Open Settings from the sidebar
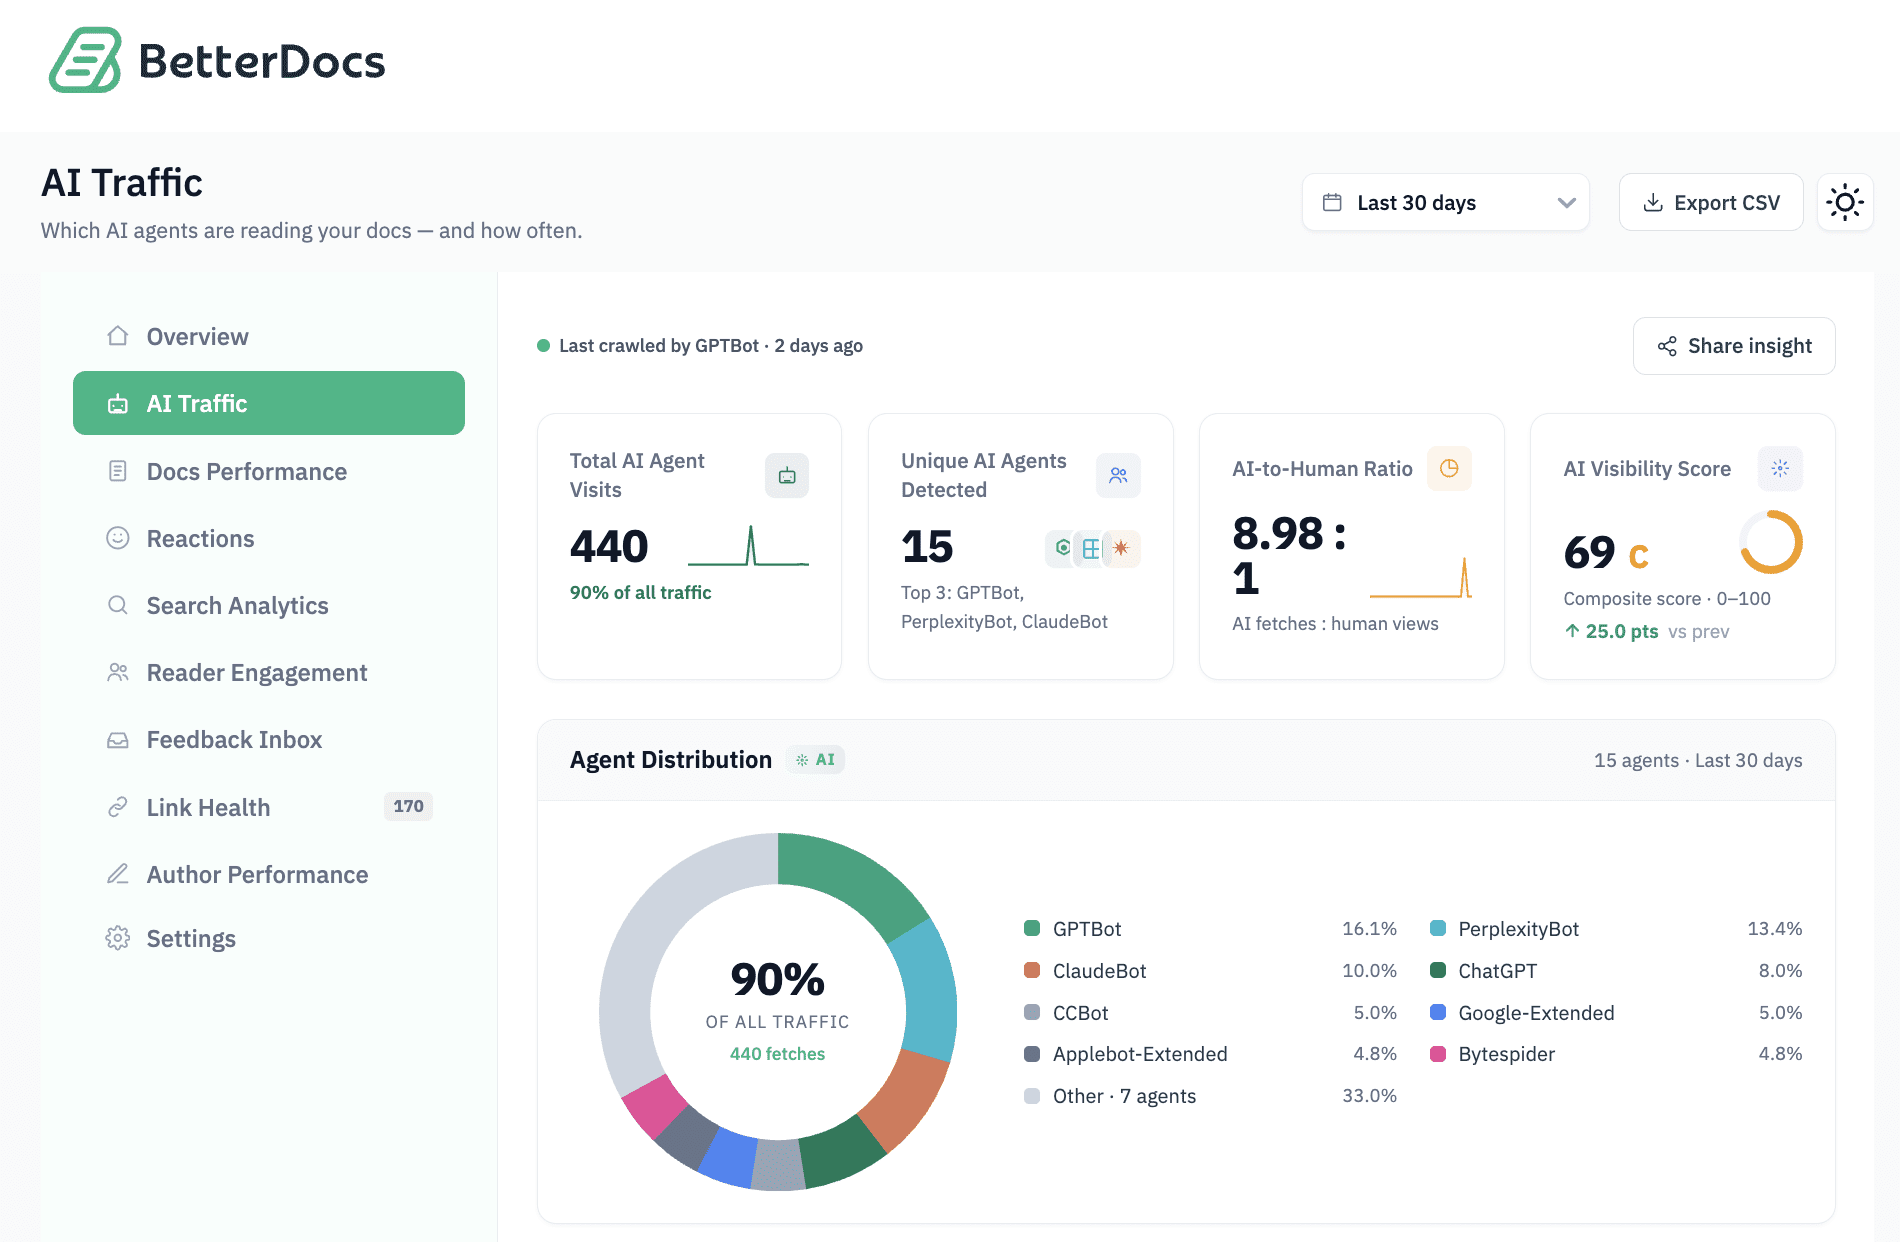This screenshot has width=1900, height=1242. [269, 938]
